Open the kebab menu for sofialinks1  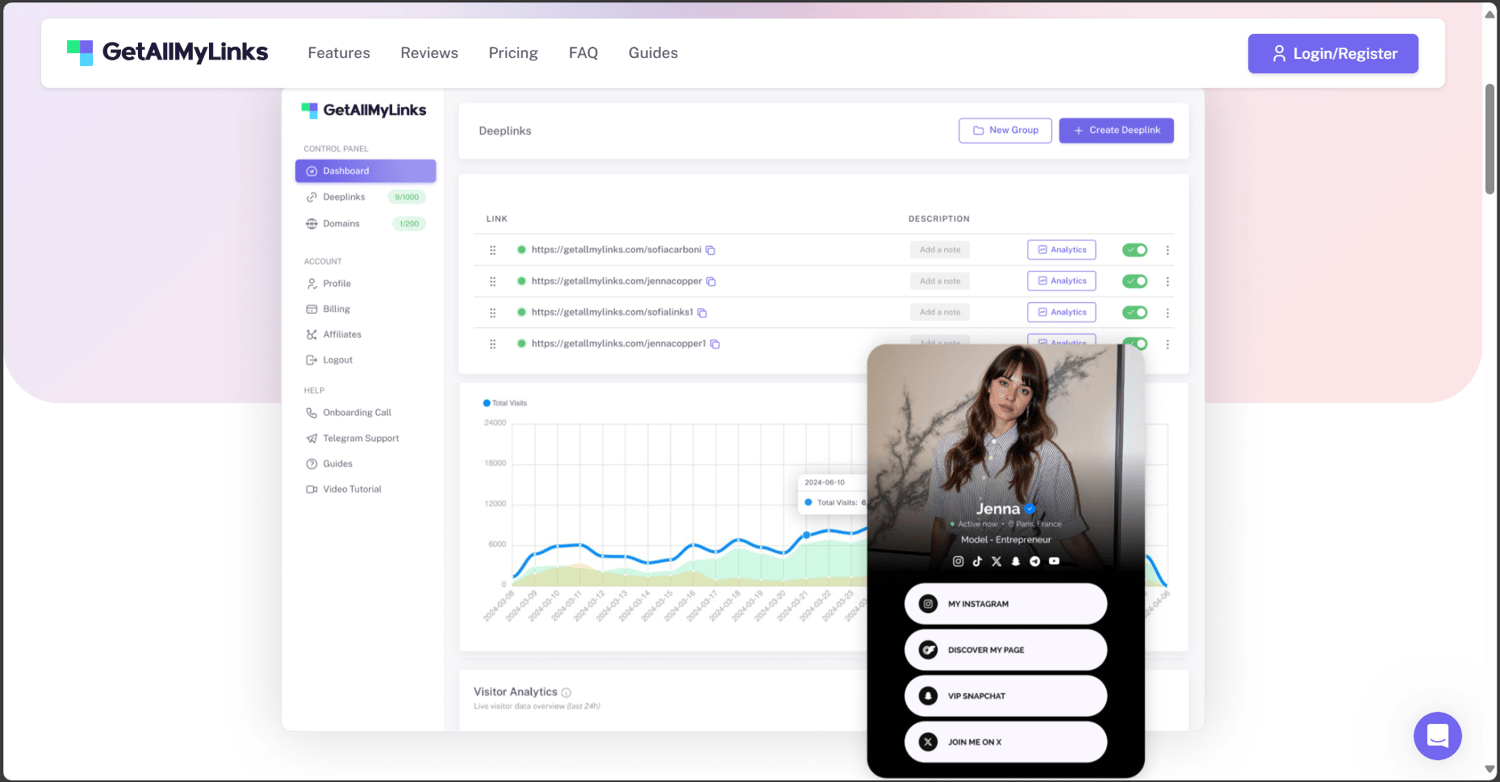pyautogui.click(x=1167, y=312)
